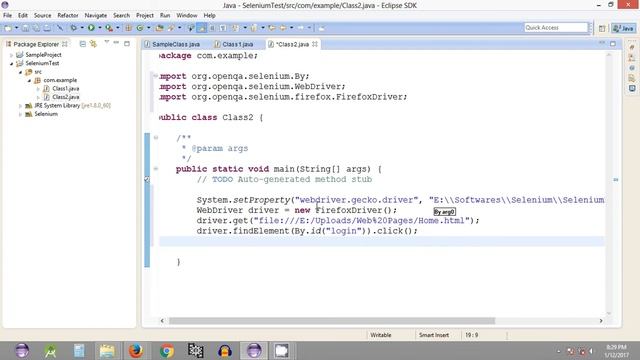
Task: Click the Firefox icon in the taskbar
Action: pyautogui.click(x=136, y=351)
